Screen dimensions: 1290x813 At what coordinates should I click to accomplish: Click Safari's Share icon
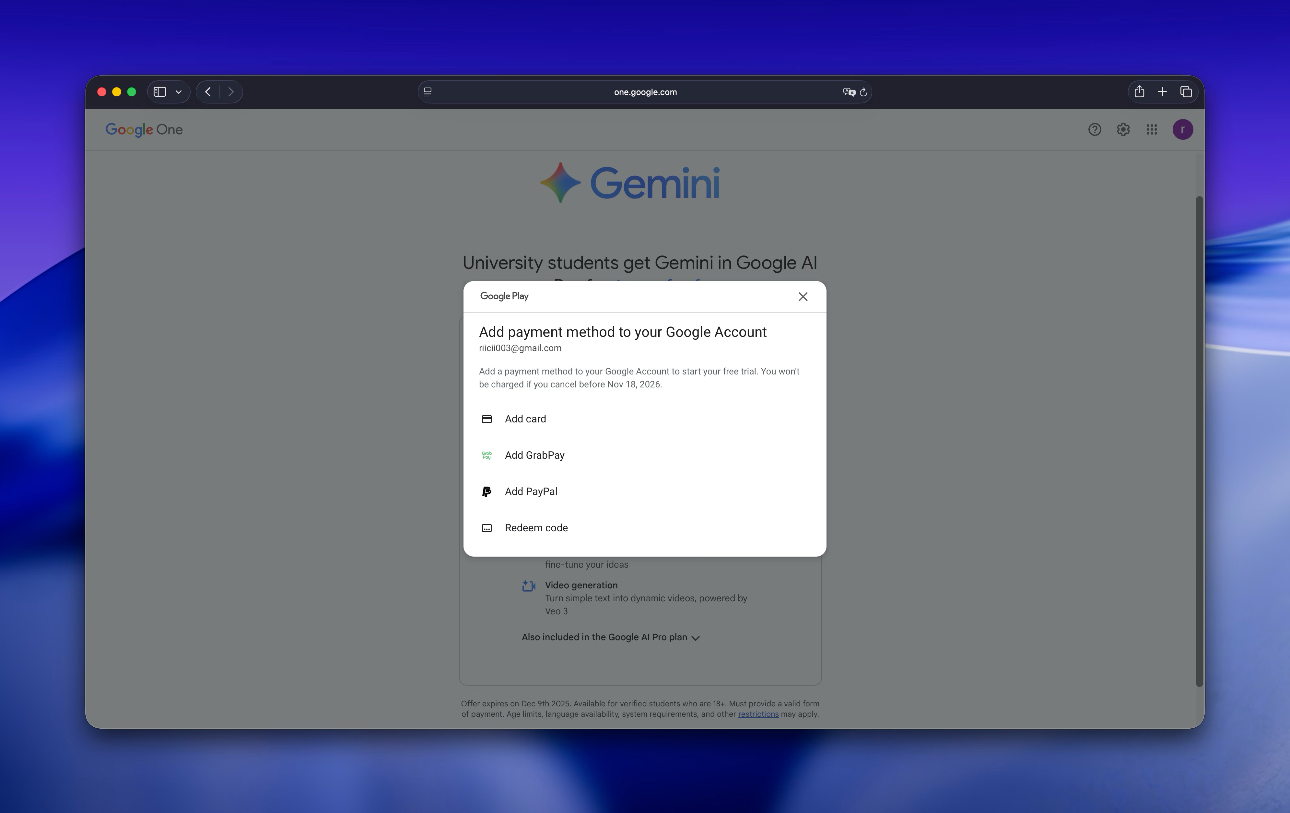tap(1139, 92)
